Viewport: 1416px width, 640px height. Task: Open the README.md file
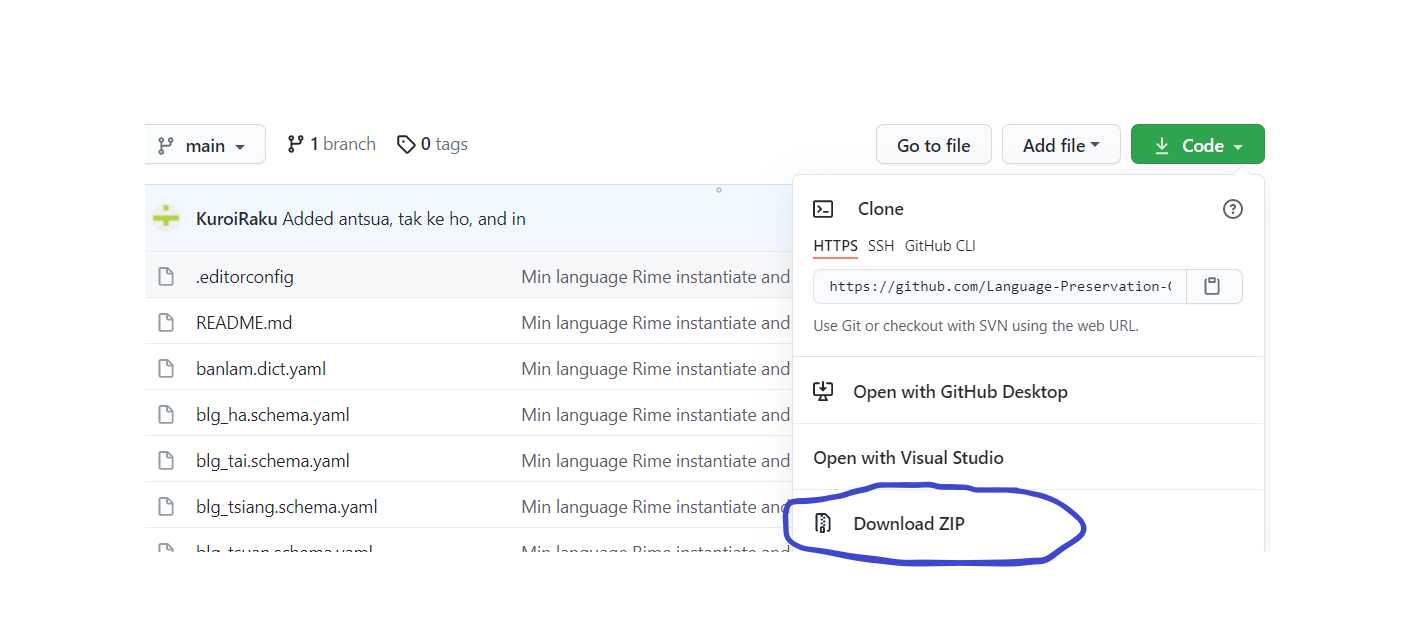coord(244,323)
